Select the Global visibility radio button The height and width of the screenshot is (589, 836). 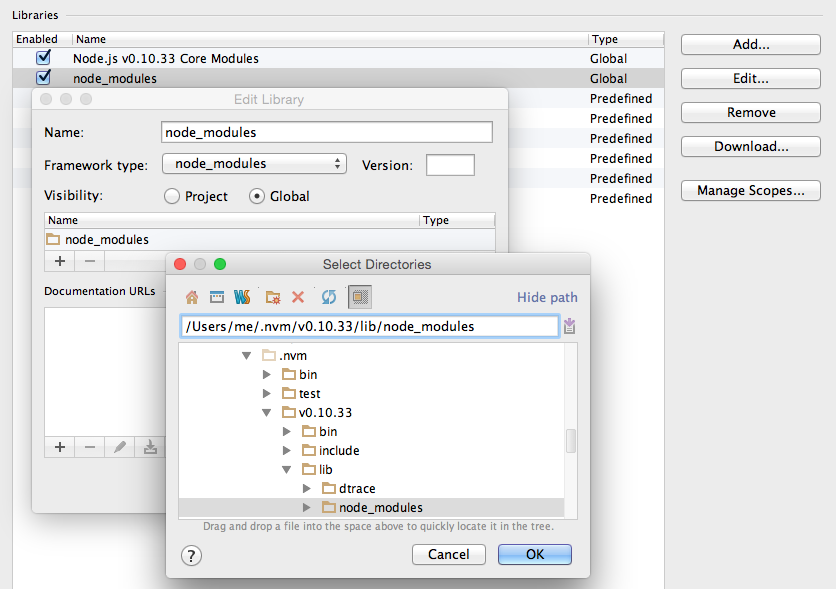pos(258,196)
